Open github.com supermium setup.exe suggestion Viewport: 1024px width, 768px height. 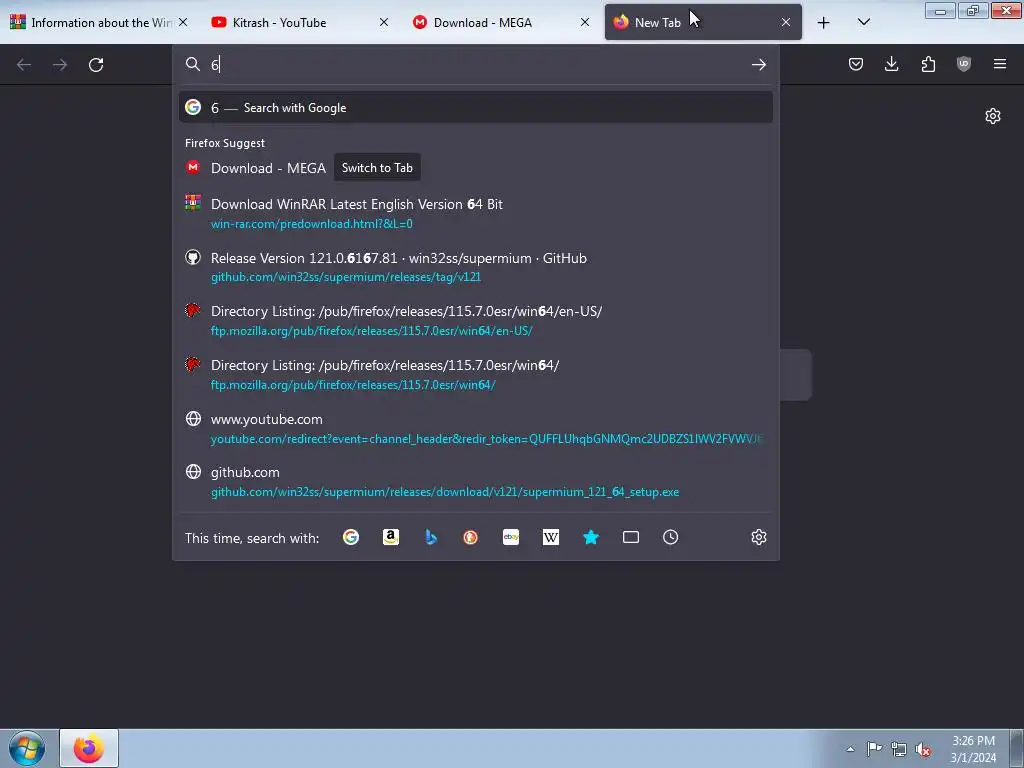[475, 481]
